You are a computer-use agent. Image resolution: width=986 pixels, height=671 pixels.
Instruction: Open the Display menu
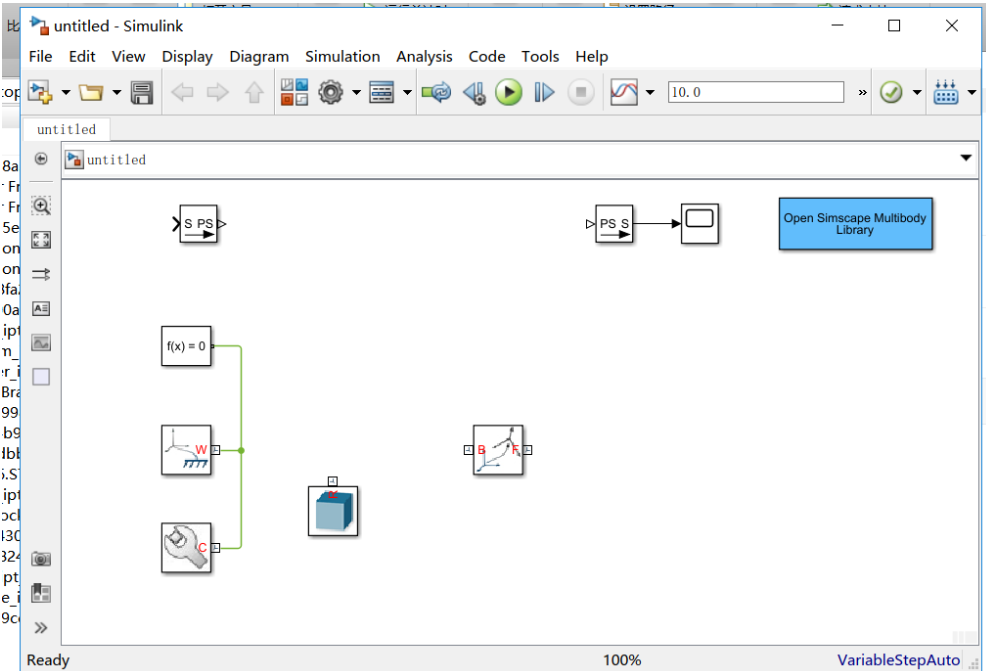coord(187,57)
